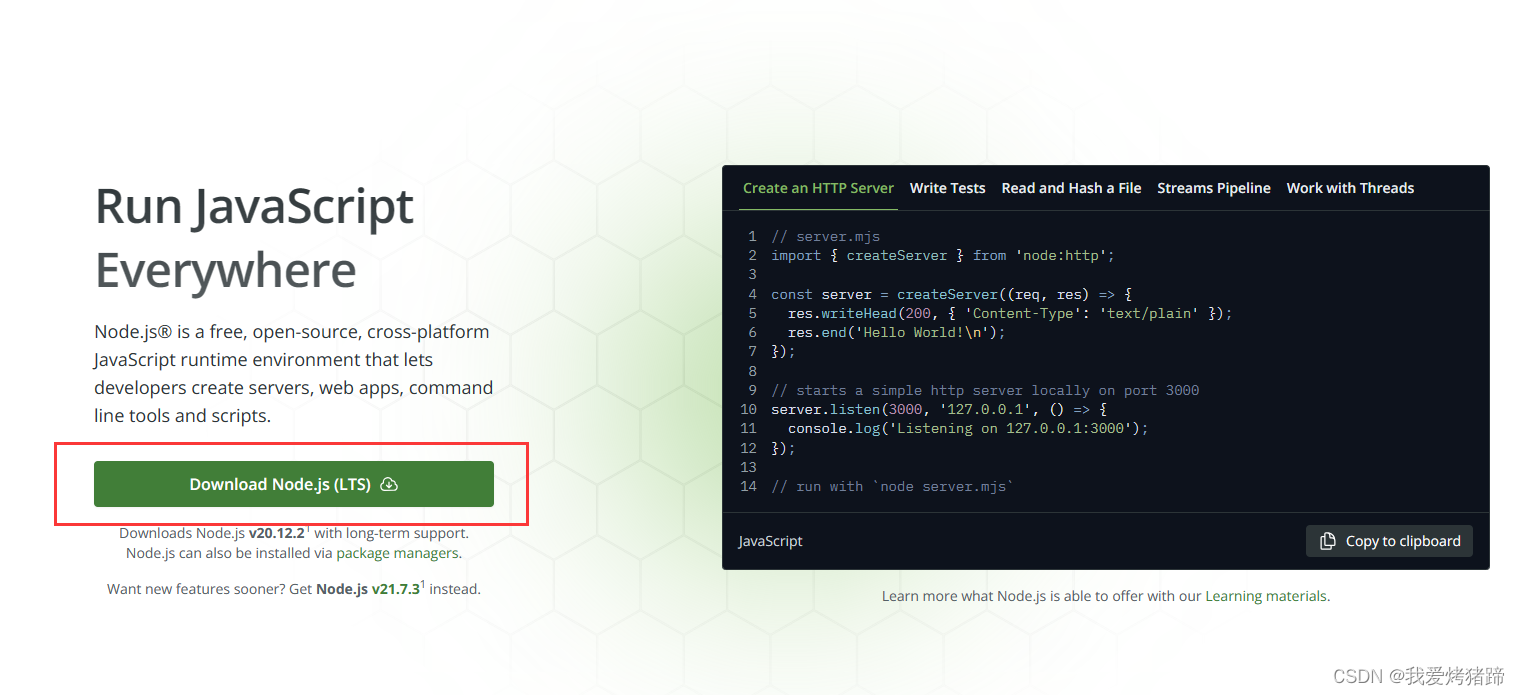The image size is (1520, 695).
Task: Select the Read and Hash a File tab
Action: pyautogui.click(x=1071, y=188)
